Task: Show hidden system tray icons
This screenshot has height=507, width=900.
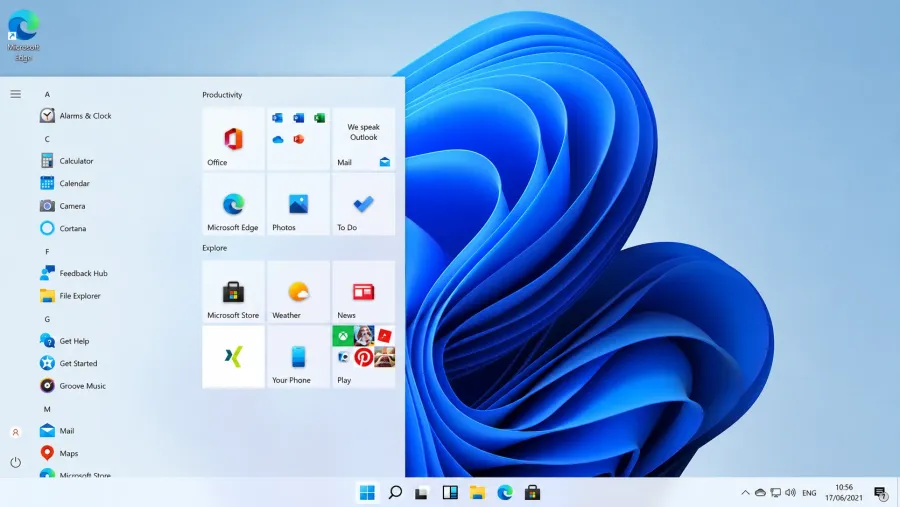Action: (745, 493)
